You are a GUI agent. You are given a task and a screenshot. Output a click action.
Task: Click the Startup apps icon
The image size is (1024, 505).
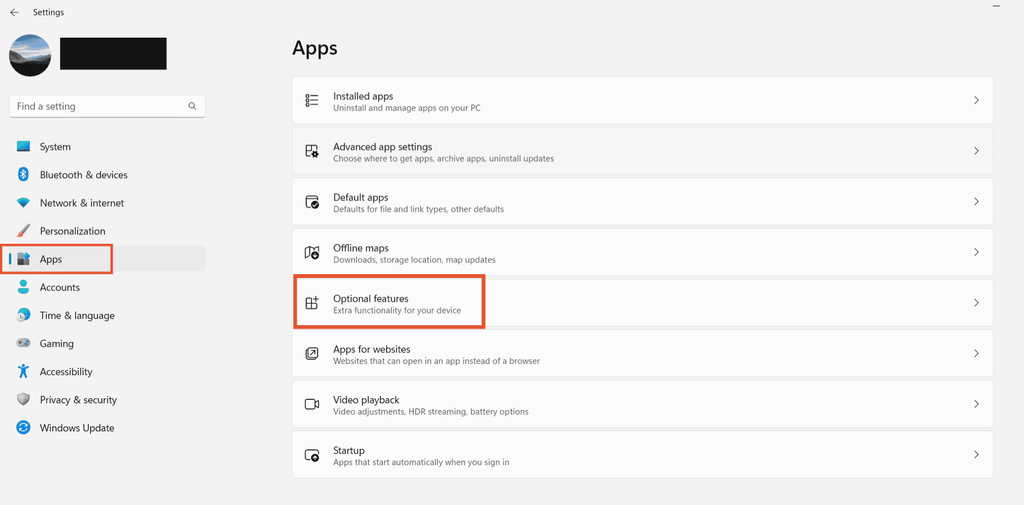coord(312,455)
